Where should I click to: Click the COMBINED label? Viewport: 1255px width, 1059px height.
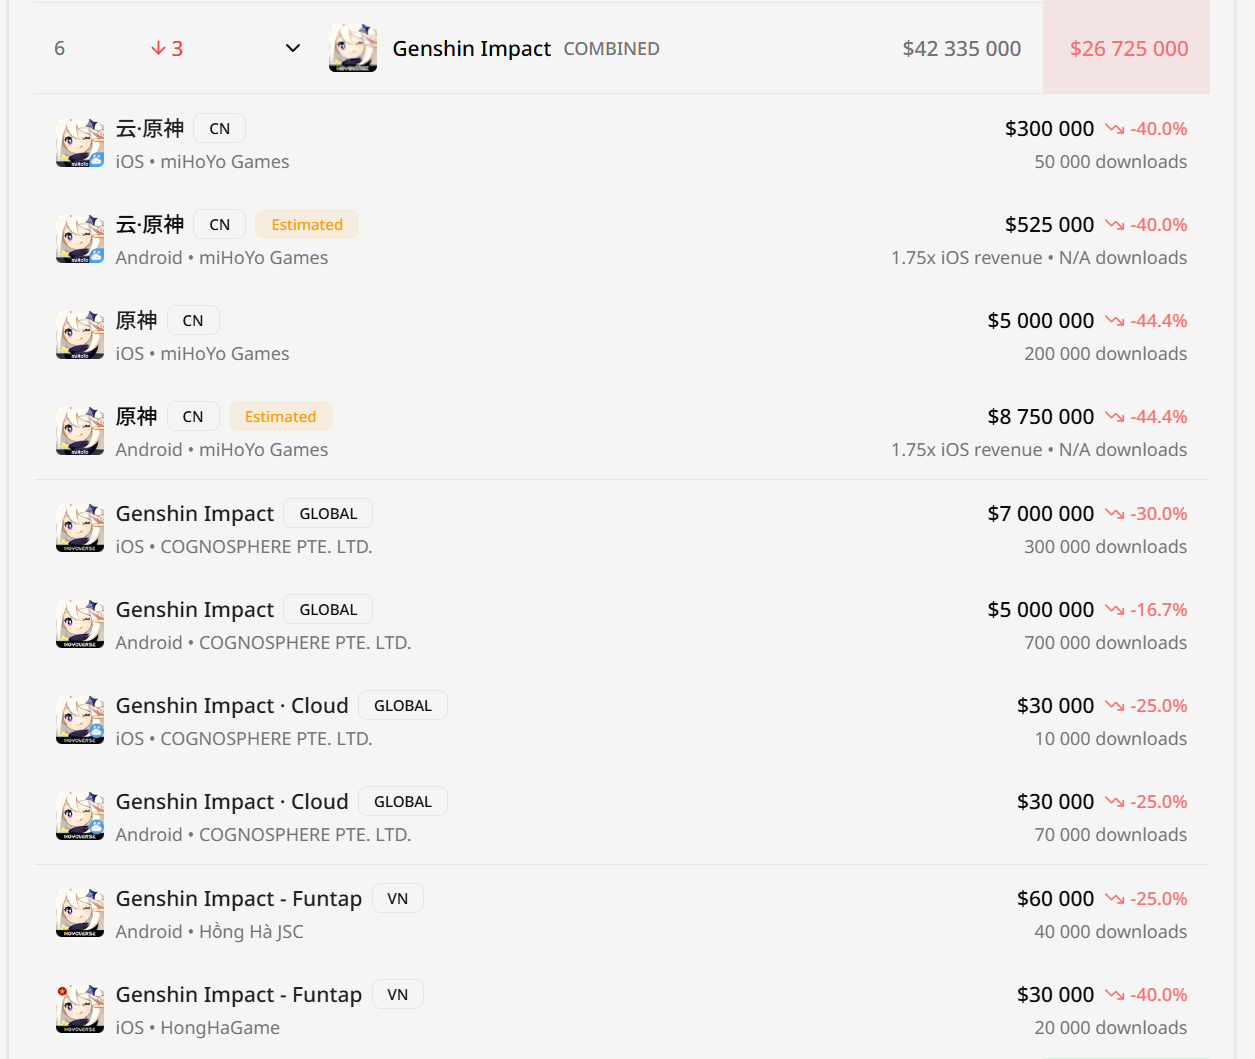612,48
